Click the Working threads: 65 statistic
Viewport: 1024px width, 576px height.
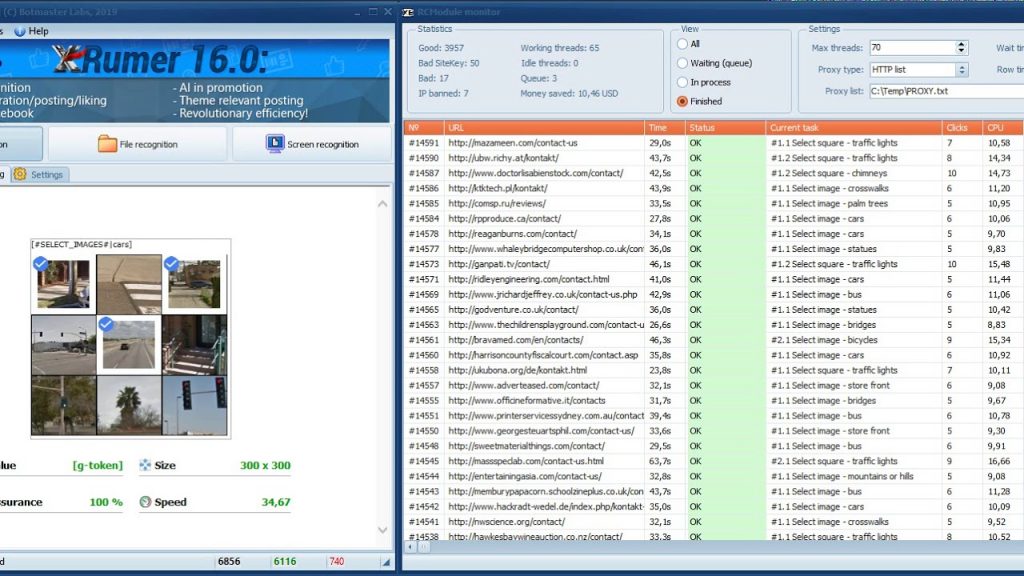pyautogui.click(x=560, y=48)
